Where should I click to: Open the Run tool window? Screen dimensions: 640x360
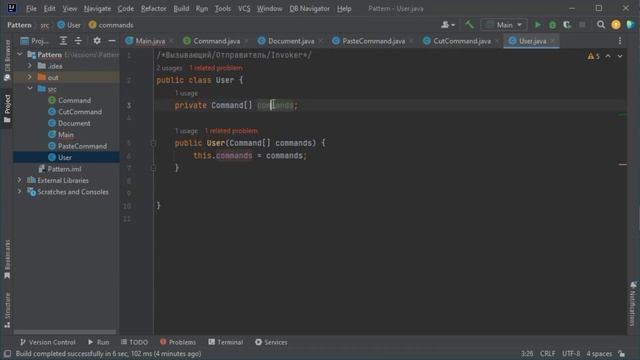point(98,342)
